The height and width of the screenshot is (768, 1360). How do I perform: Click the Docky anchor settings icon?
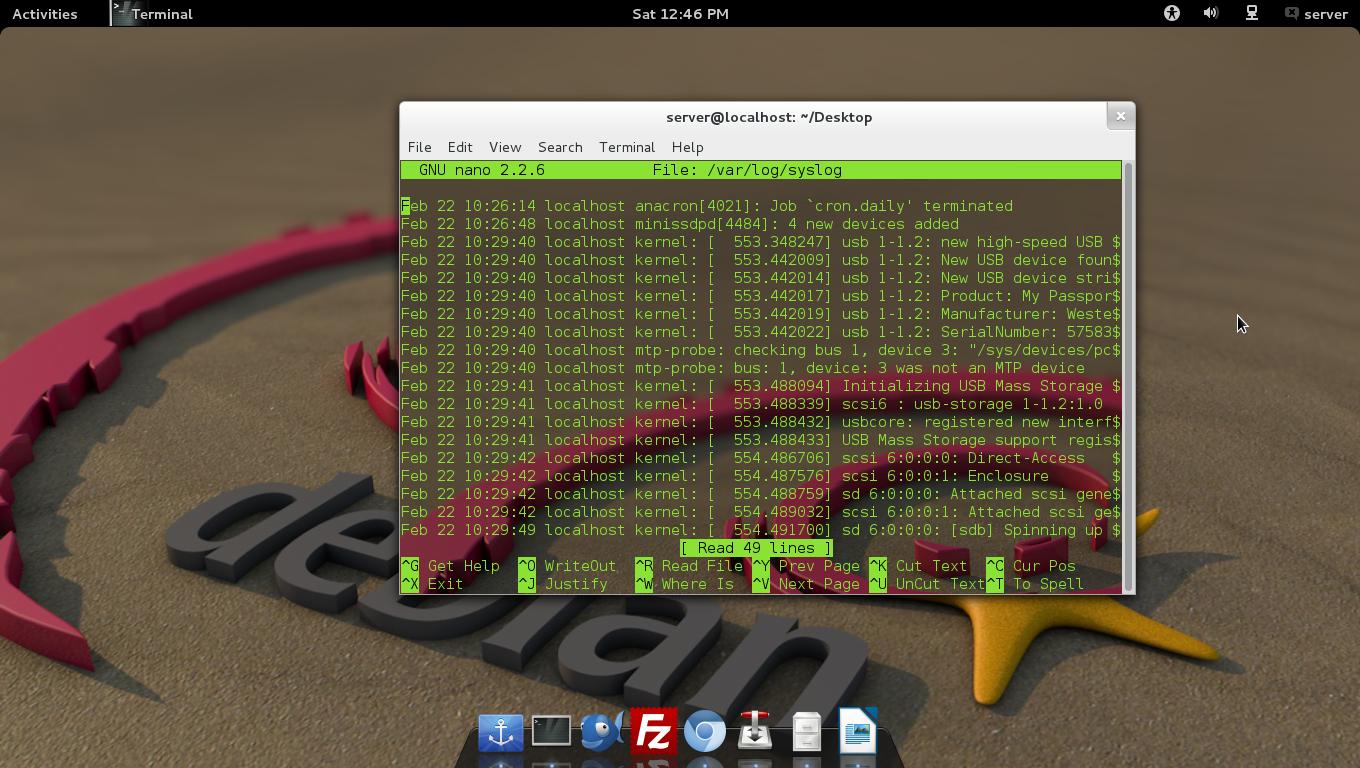tap(501, 732)
